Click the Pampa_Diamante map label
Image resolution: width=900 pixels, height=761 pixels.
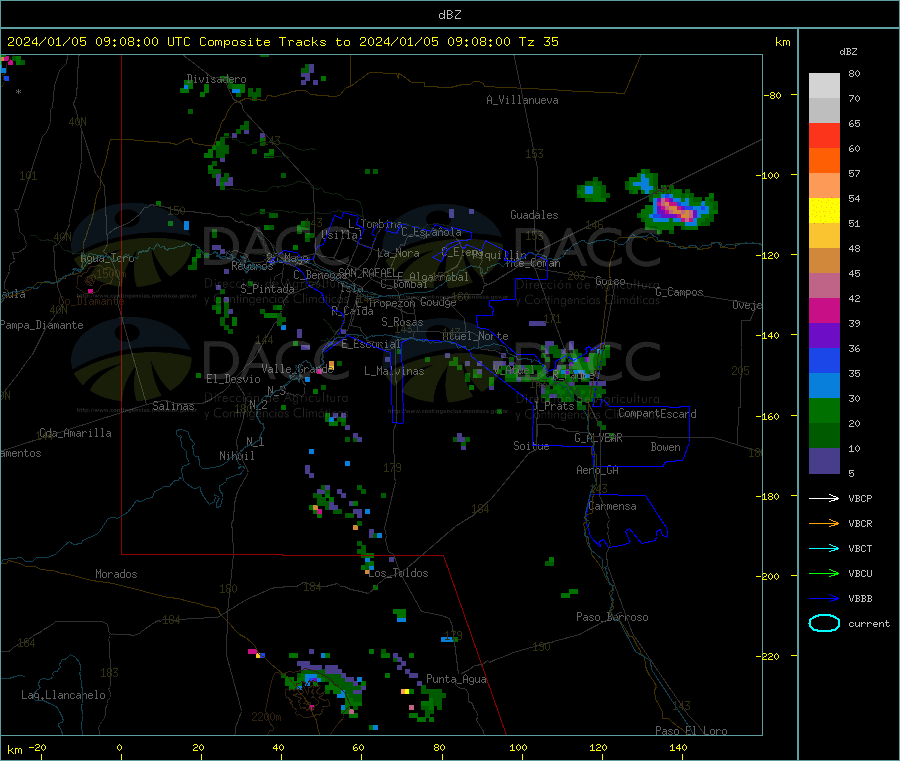point(42,325)
